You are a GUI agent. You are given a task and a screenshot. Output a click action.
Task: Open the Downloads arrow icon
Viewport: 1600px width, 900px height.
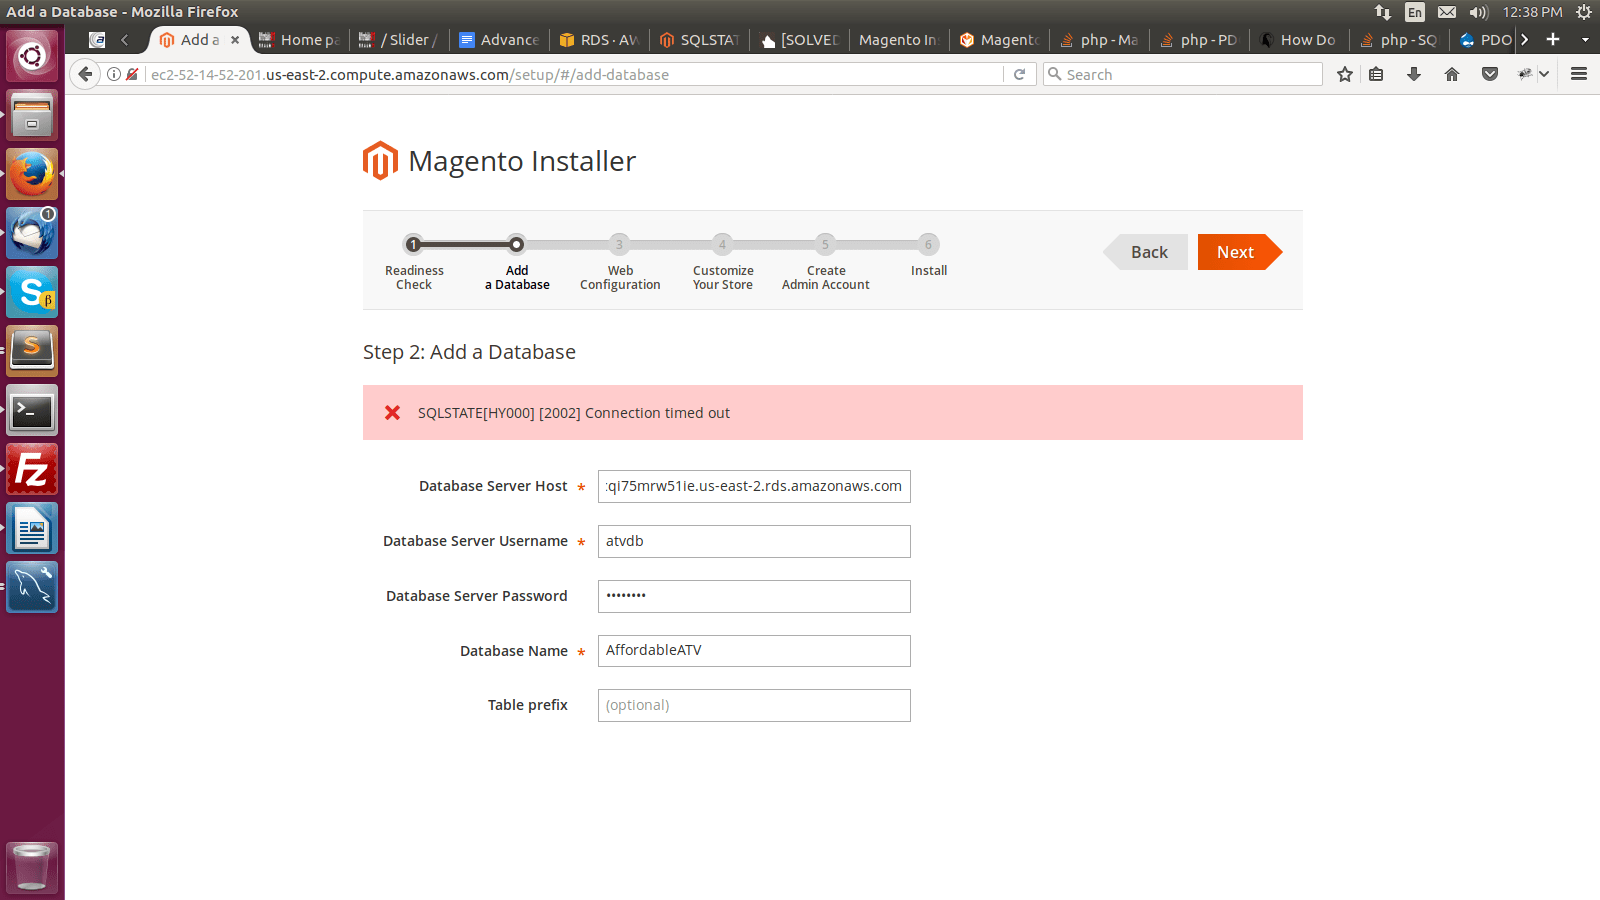coord(1414,74)
